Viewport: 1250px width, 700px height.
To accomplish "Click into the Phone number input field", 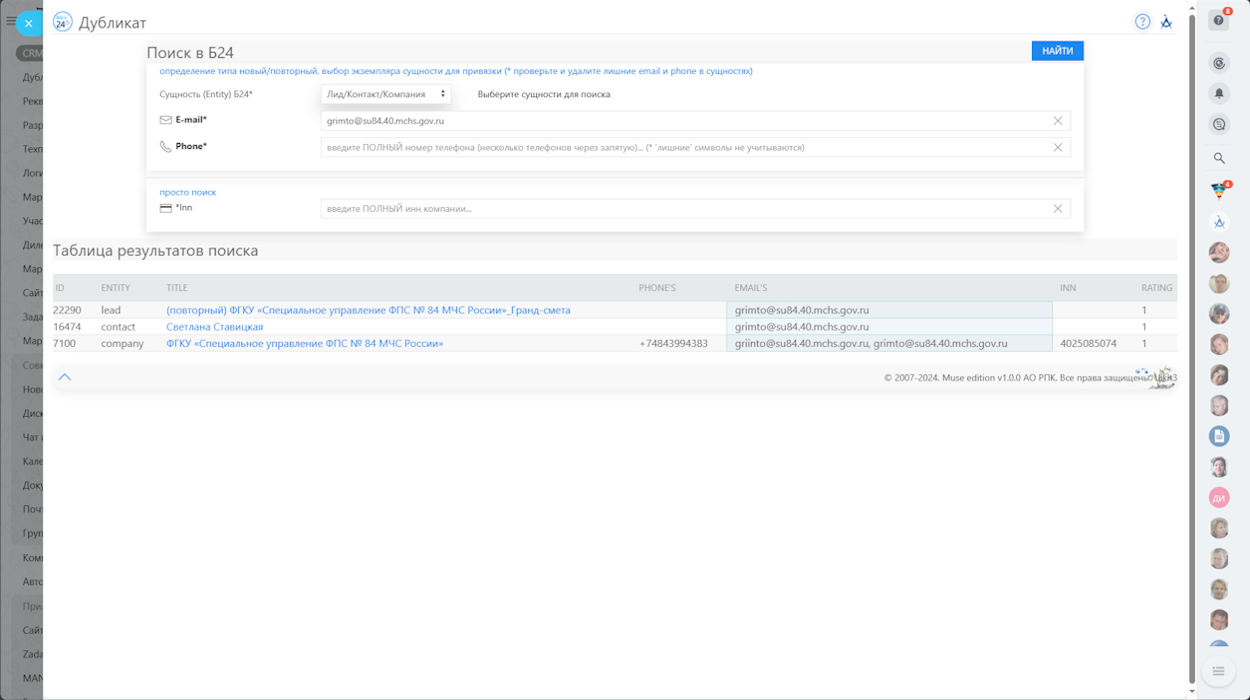I will 680,147.
